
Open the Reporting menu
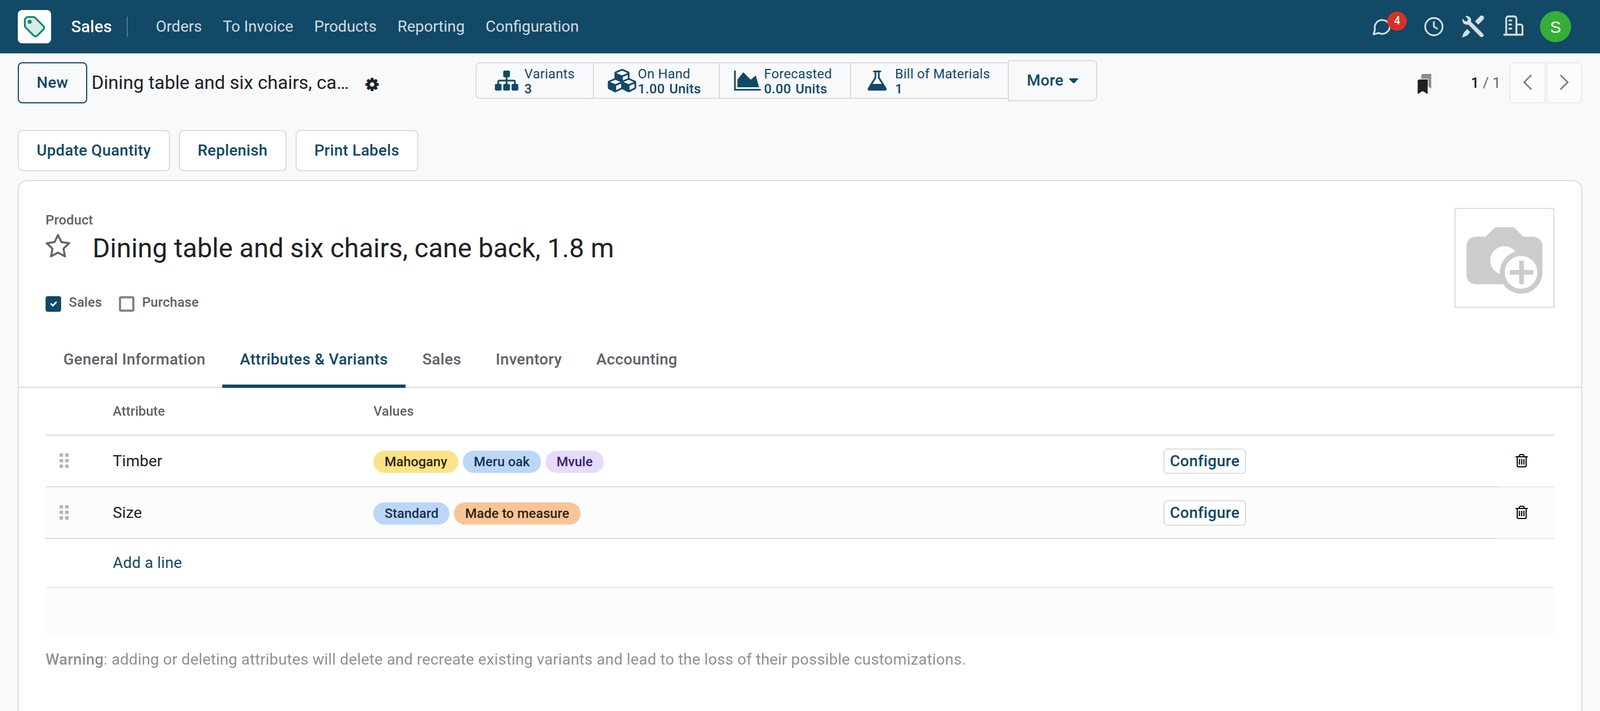point(431,27)
